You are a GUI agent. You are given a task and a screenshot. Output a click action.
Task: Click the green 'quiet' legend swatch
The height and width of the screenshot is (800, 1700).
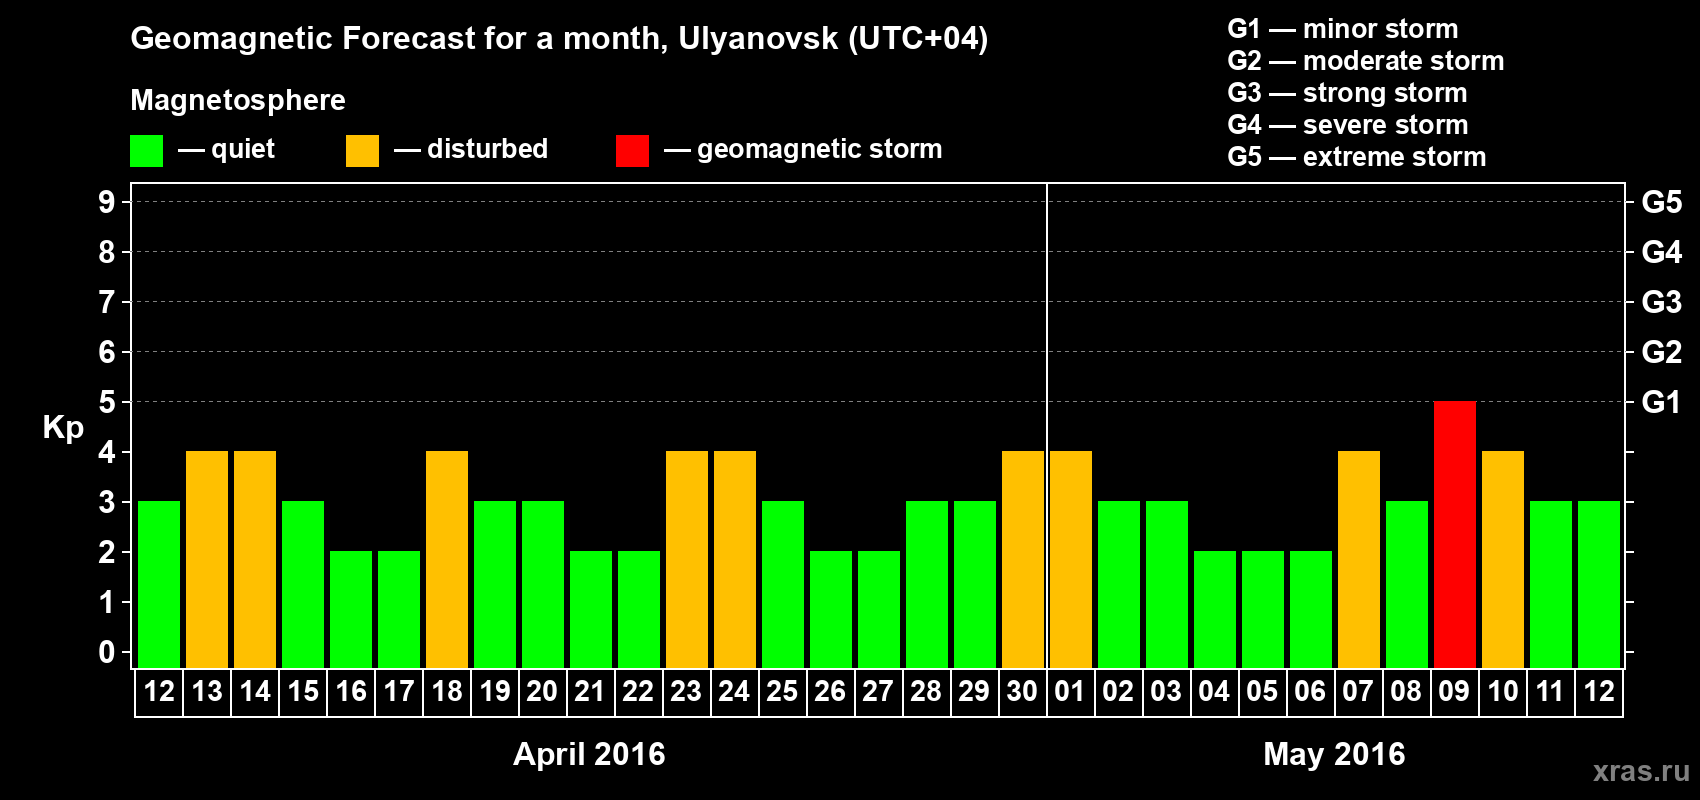146,151
